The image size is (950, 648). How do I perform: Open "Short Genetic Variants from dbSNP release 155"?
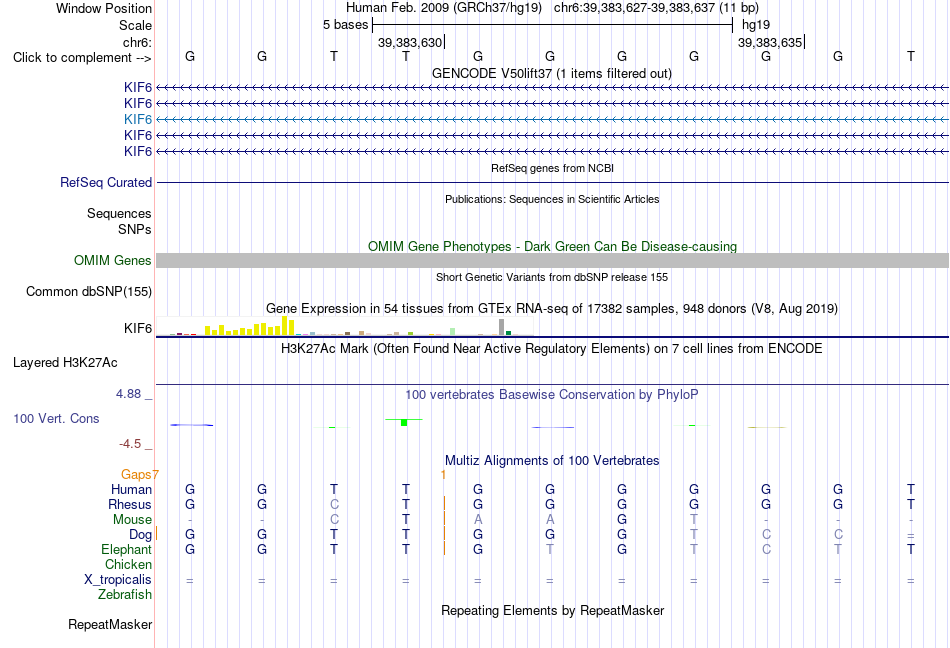pos(552,277)
